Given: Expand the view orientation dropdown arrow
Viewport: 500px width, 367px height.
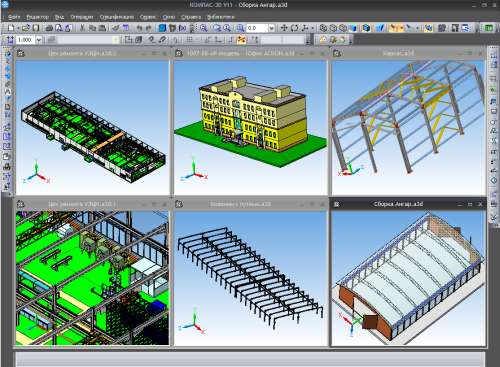Looking at the screenshot, I should tap(313, 28).
